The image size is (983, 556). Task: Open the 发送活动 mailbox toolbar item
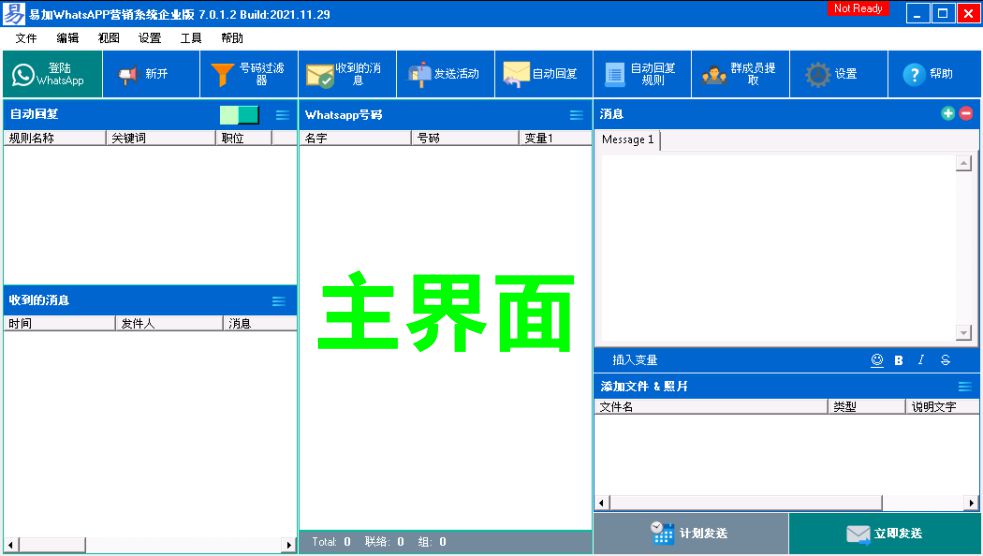tap(446, 74)
